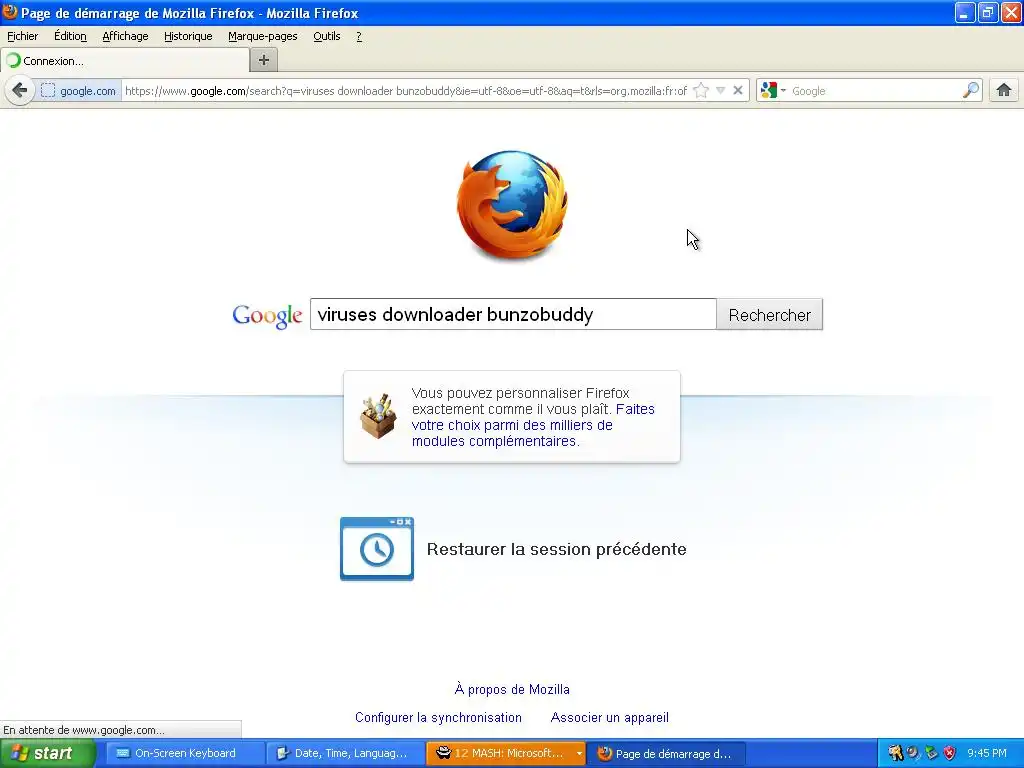The image size is (1024, 768).
Task: Click the add-ons toolbox icon
Action: click(378, 416)
